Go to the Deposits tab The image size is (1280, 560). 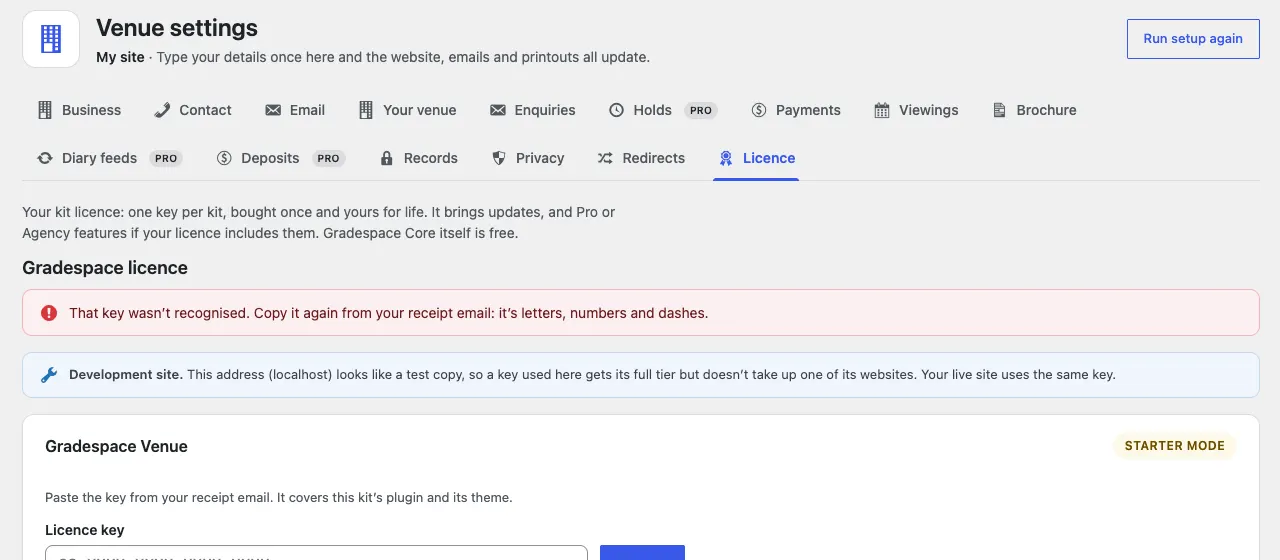click(x=281, y=158)
